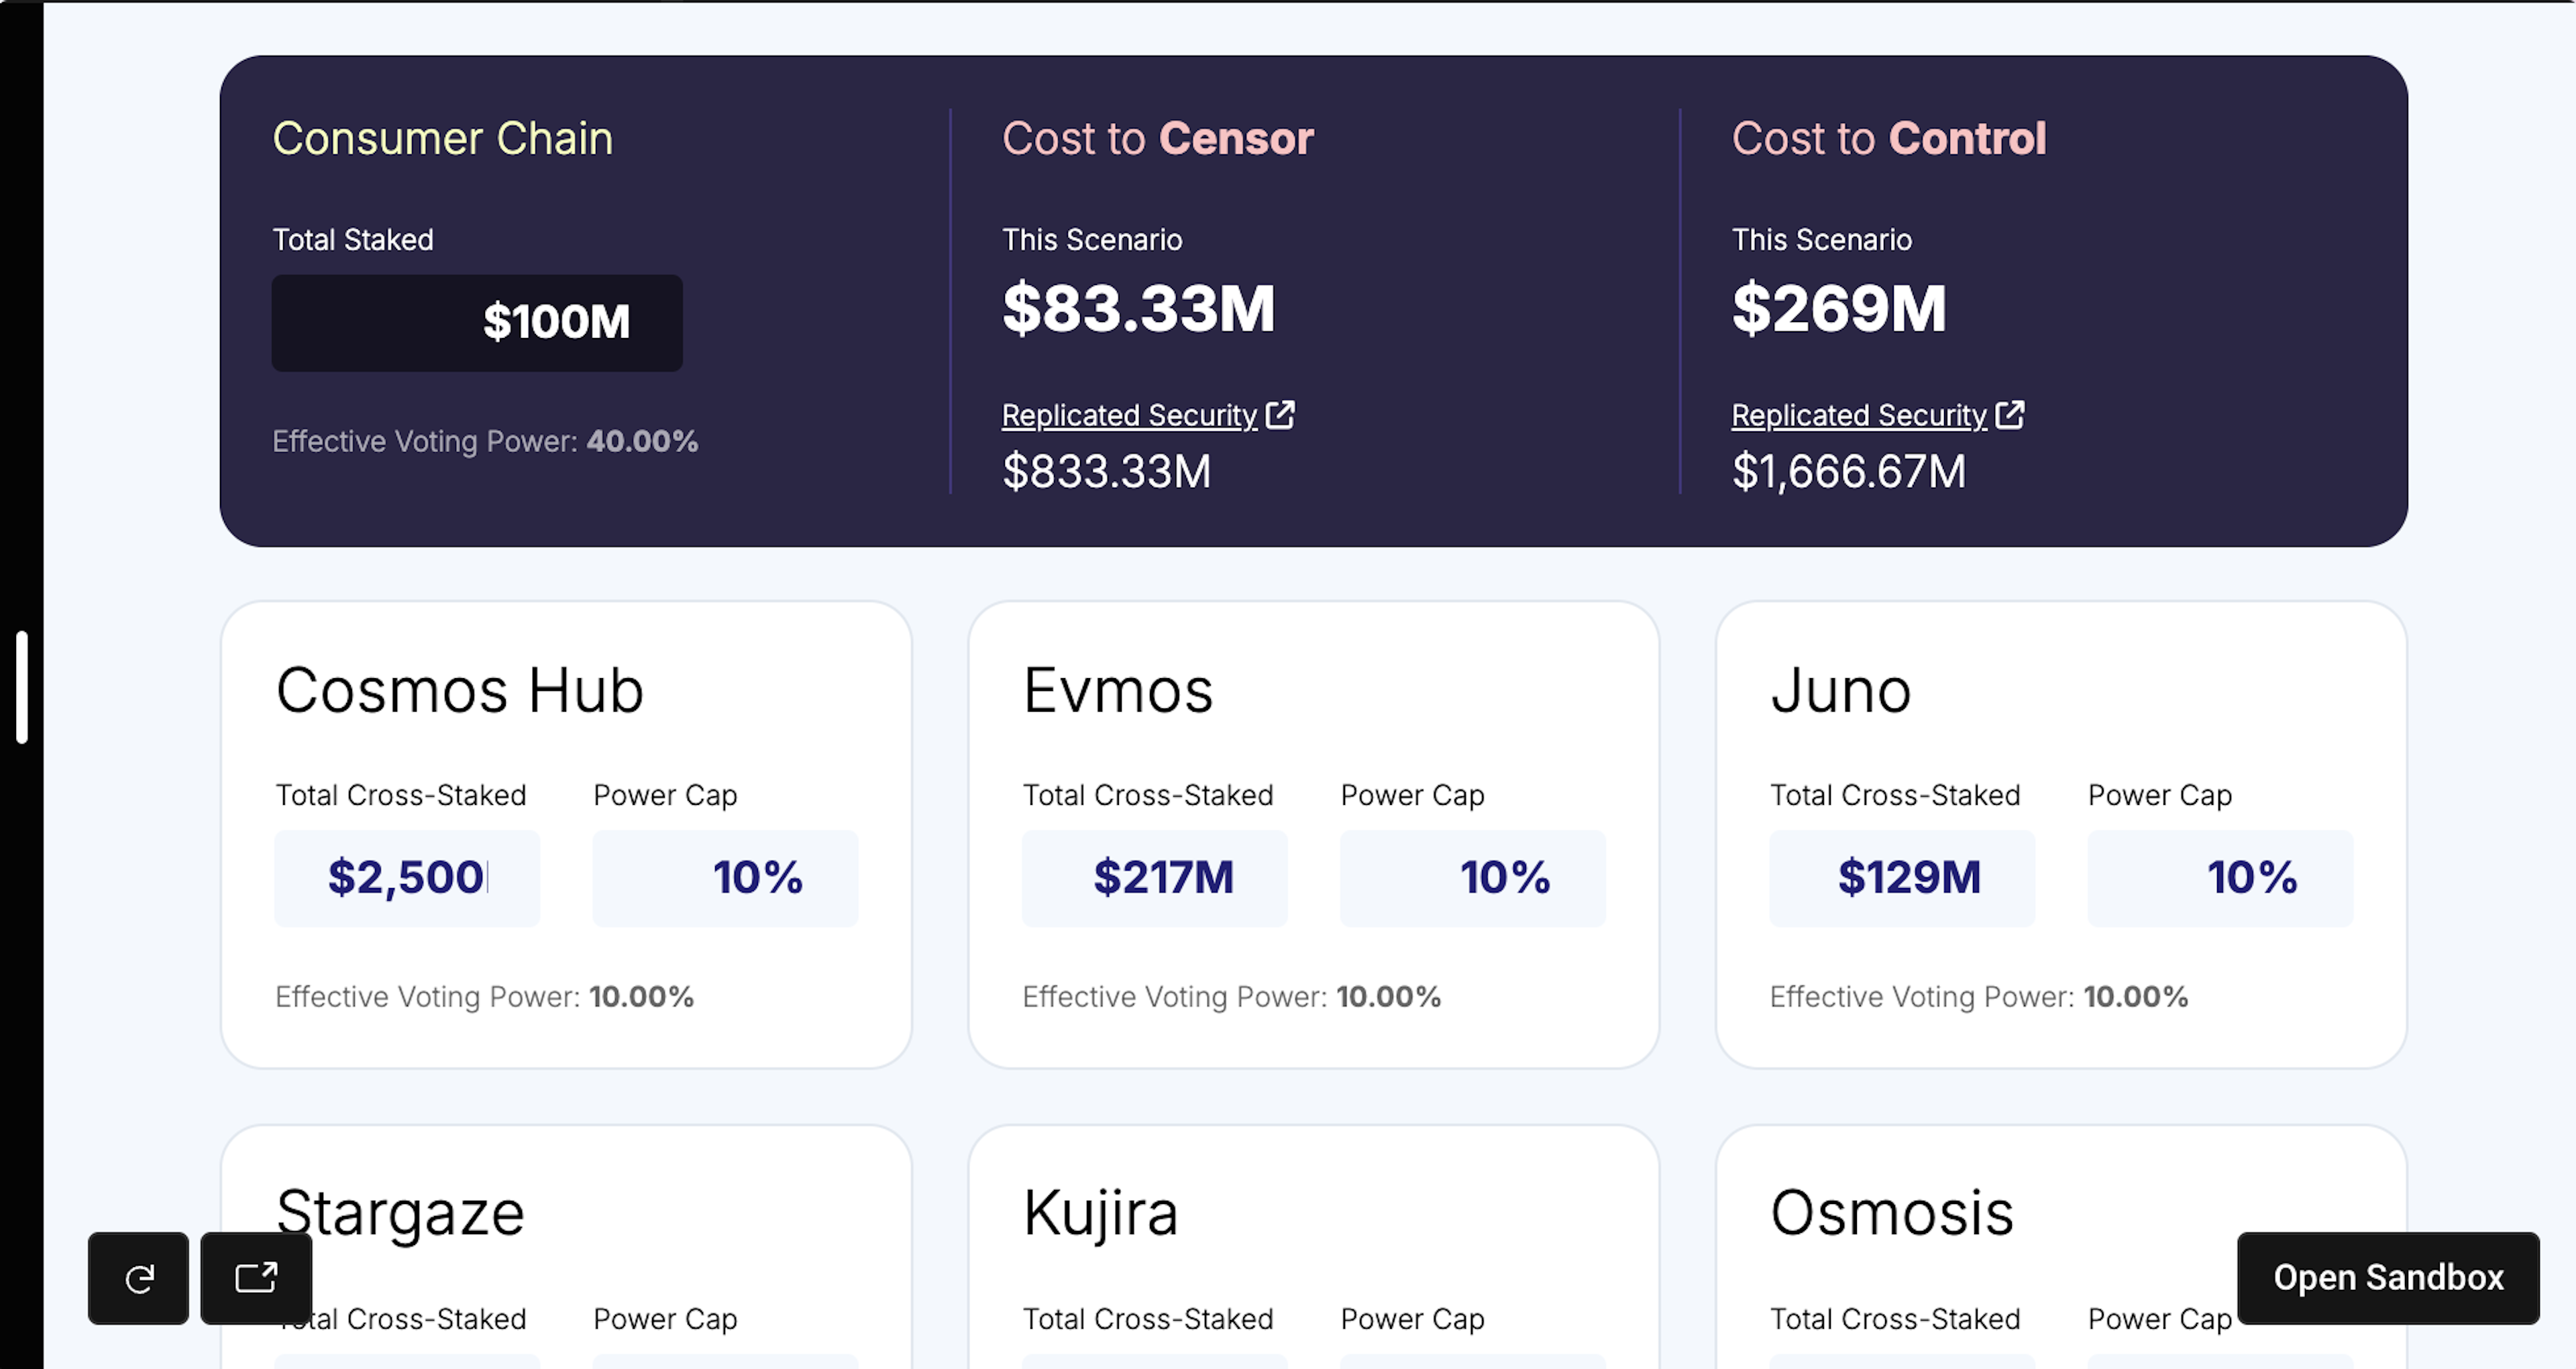Edit Consumer Chain Total Staked $100M field

pos(477,323)
